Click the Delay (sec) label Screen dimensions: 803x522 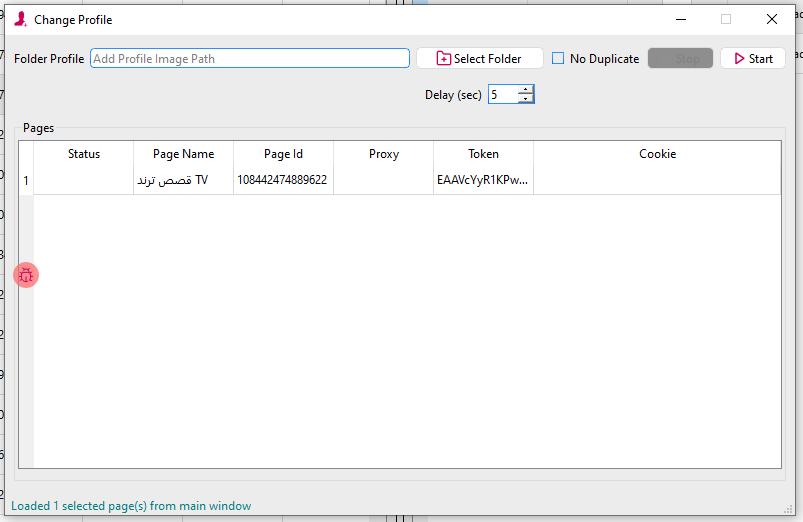453,95
